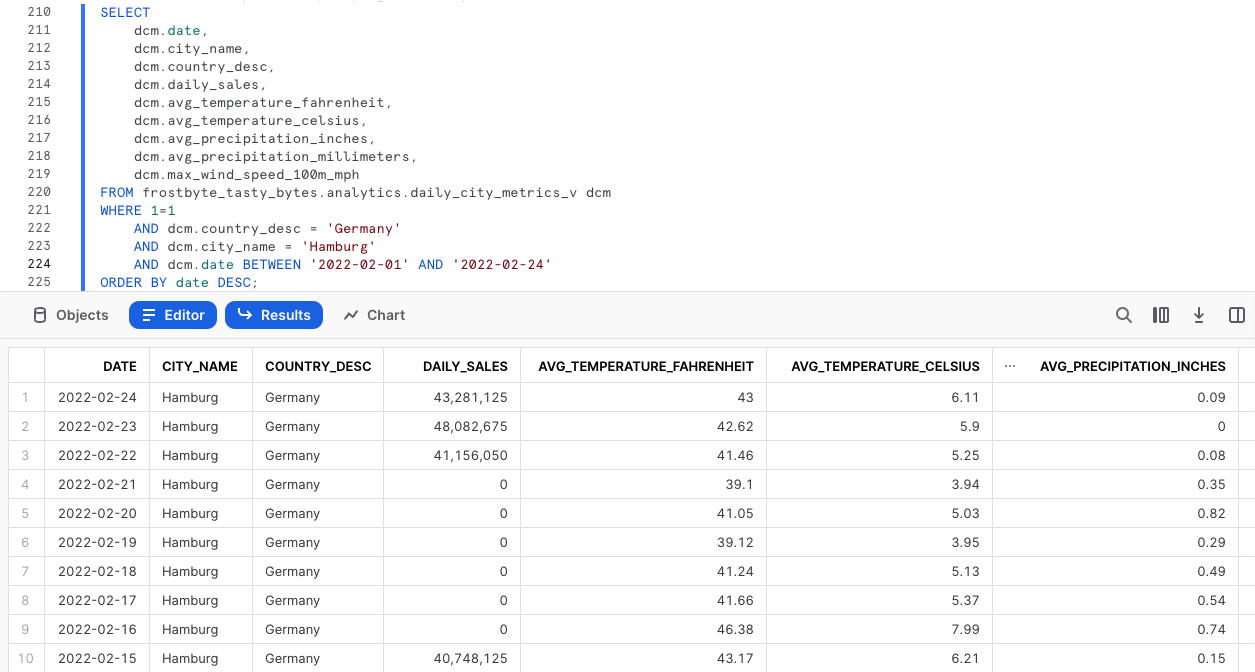Select the COUNTRY_DESC column header
The width and height of the screenshot is (1255, 672).
[x=318, y=366]
